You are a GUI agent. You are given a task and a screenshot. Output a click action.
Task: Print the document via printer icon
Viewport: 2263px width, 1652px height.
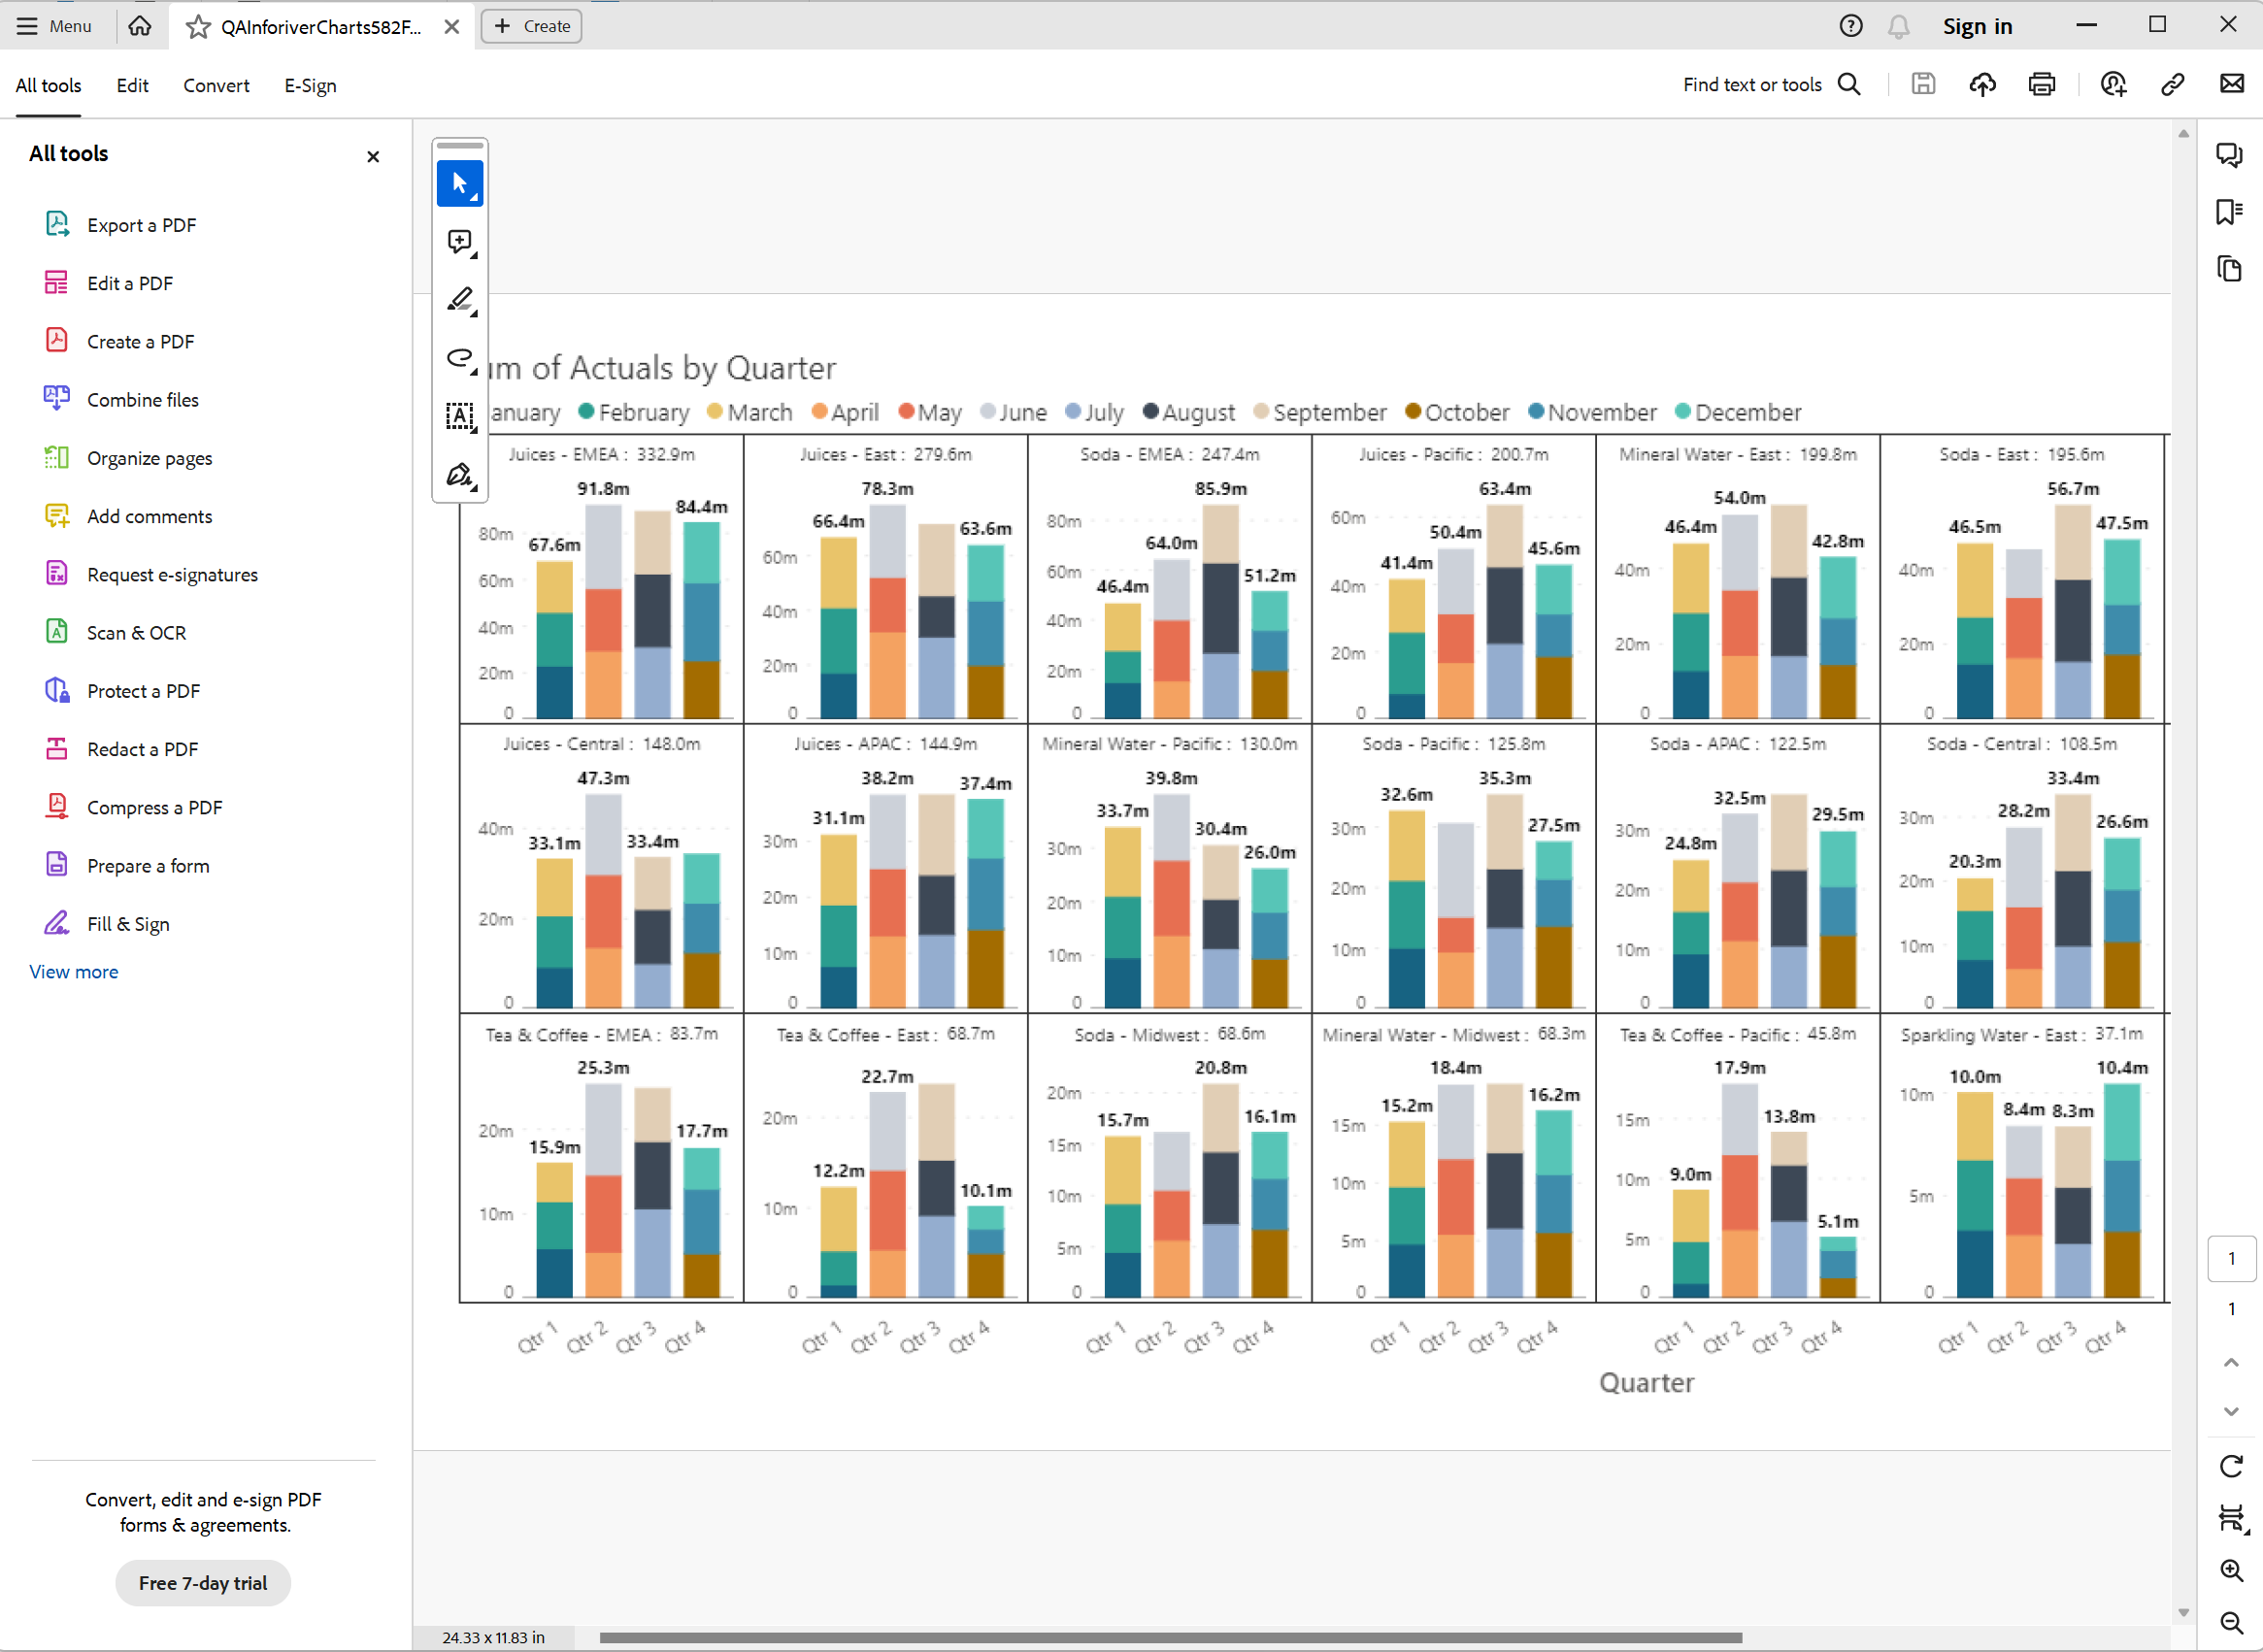pyautogui.click(x=2041, y=85)
